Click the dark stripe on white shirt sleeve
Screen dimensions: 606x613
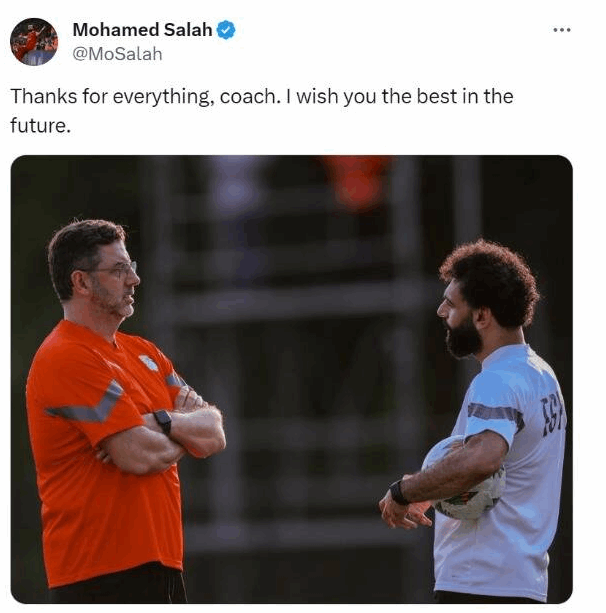(x=496, y=414)
